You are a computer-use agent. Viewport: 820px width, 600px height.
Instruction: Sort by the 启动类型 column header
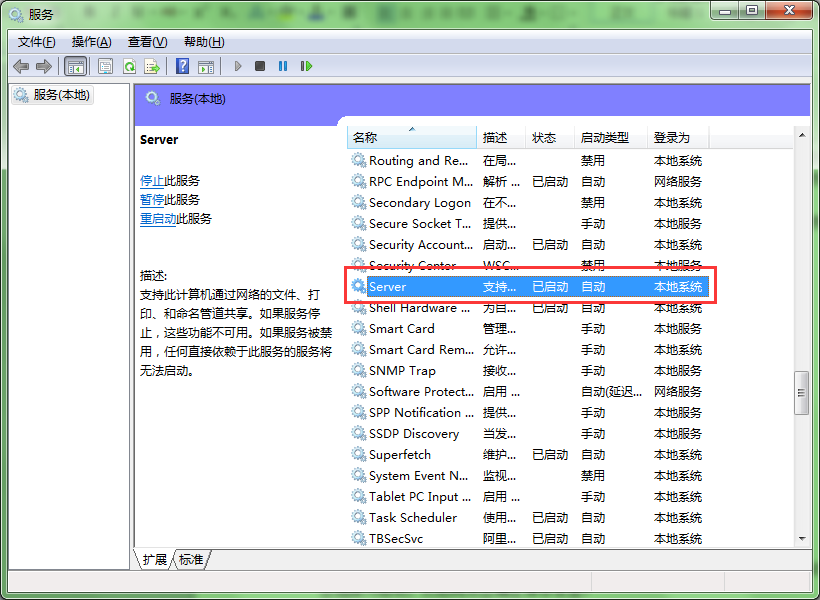click(611, 138)
